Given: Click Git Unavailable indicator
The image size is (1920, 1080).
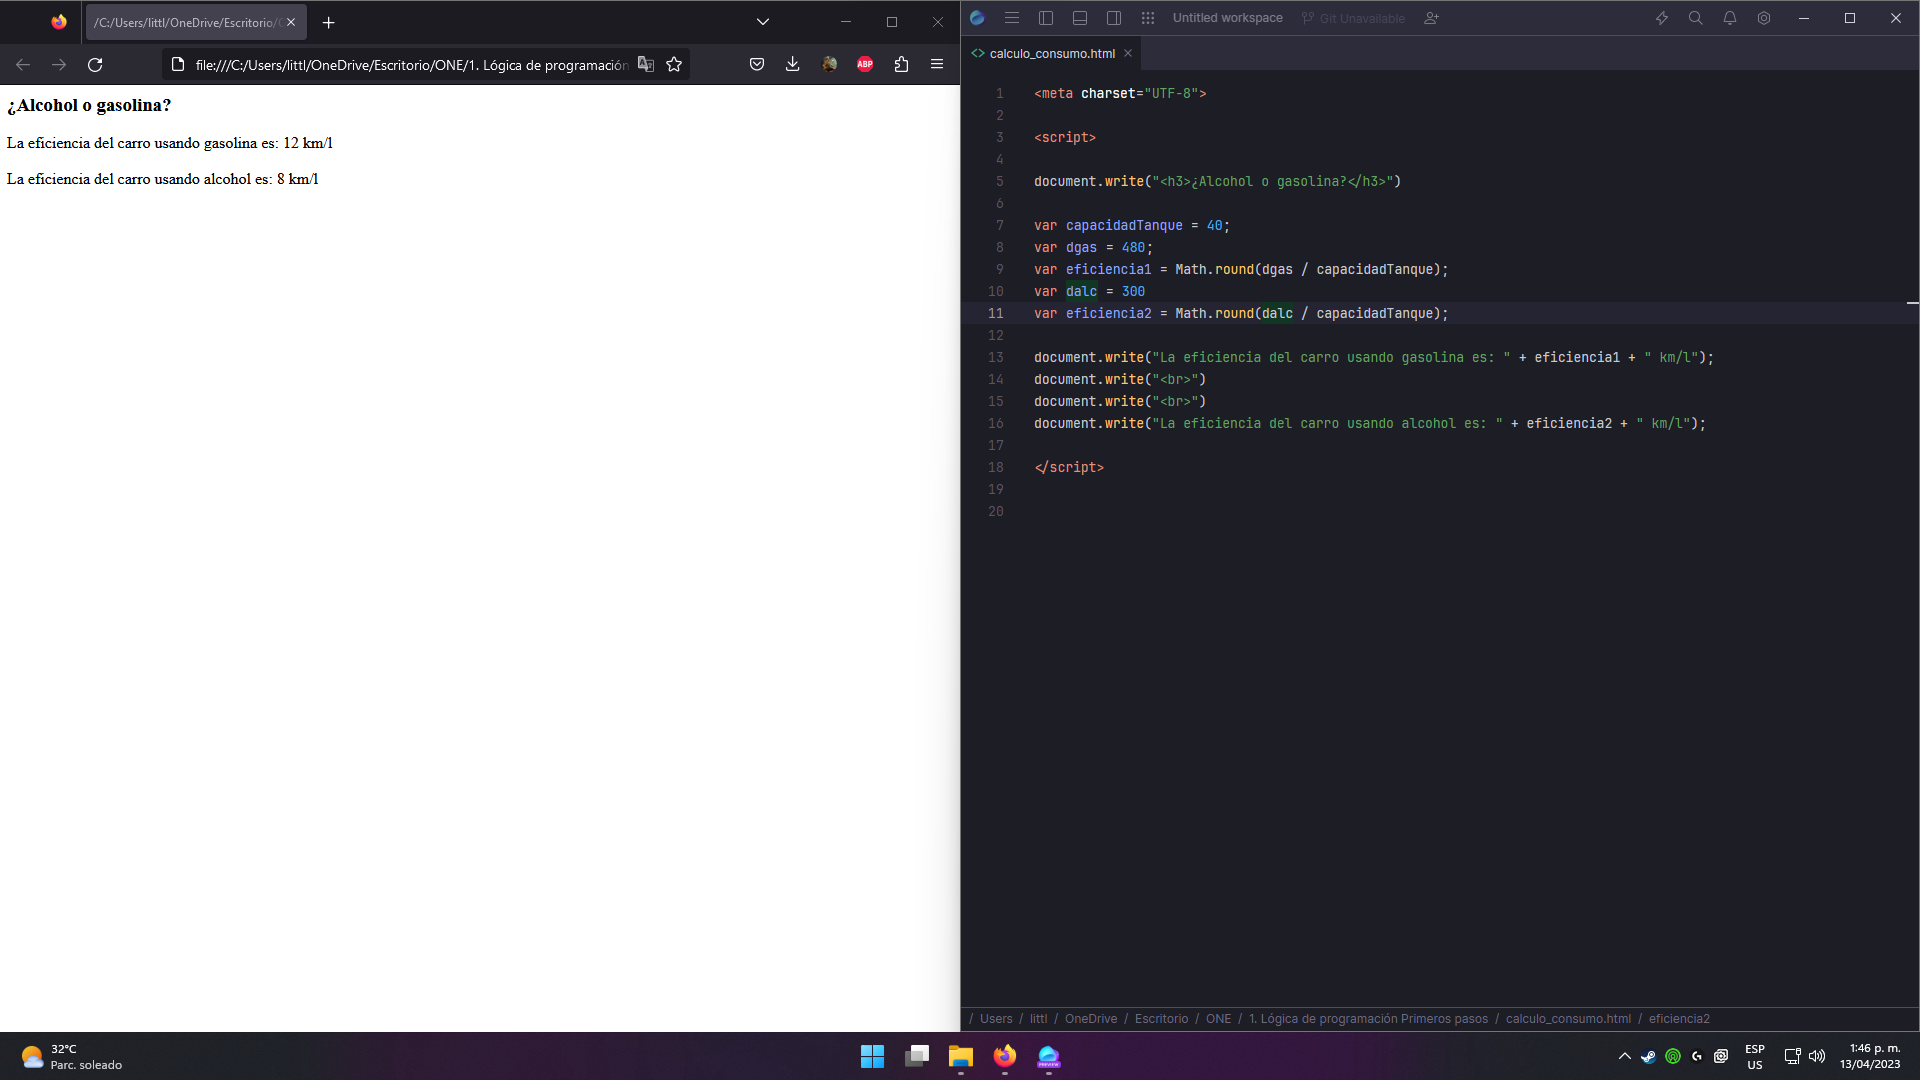Looking at the screenshot, I should point(1353,18).
